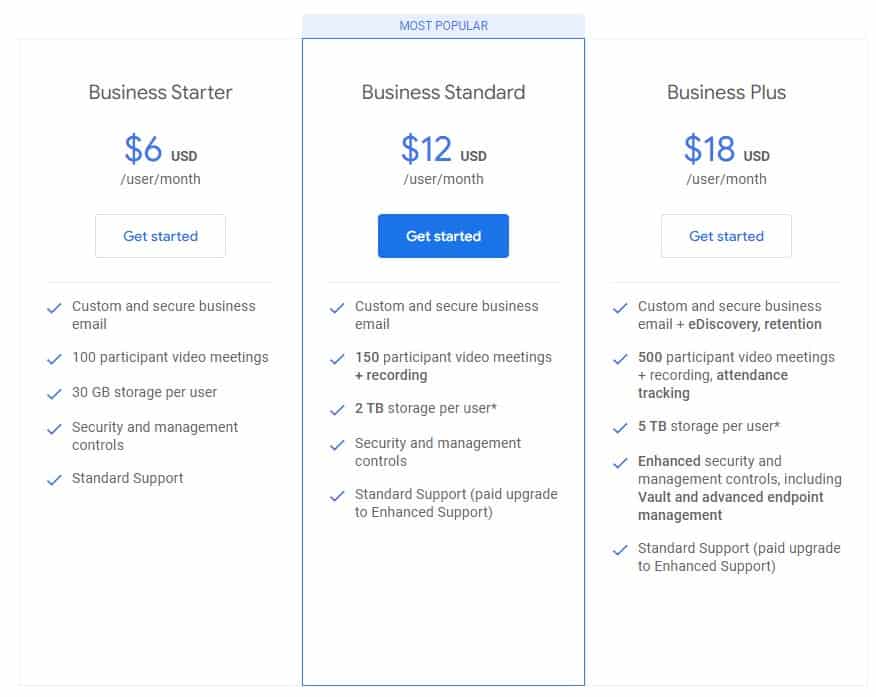The width and height of the screenshot is (876, 697).
Task: Click the MOST POPULAR banner
Action: coord(444,26)
